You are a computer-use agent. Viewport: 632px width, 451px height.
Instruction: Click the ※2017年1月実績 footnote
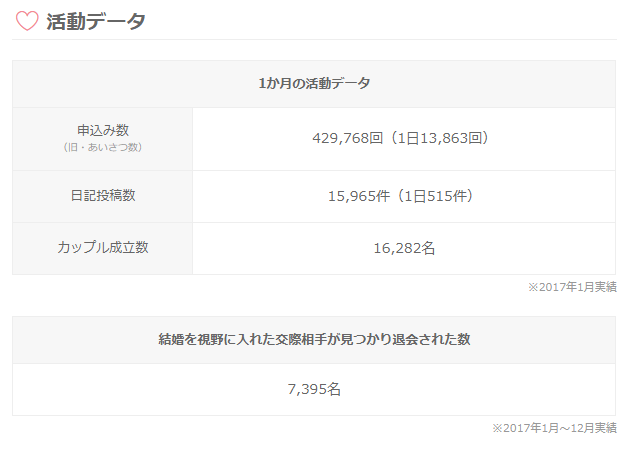pyautogui.click(x=572, y=287)
